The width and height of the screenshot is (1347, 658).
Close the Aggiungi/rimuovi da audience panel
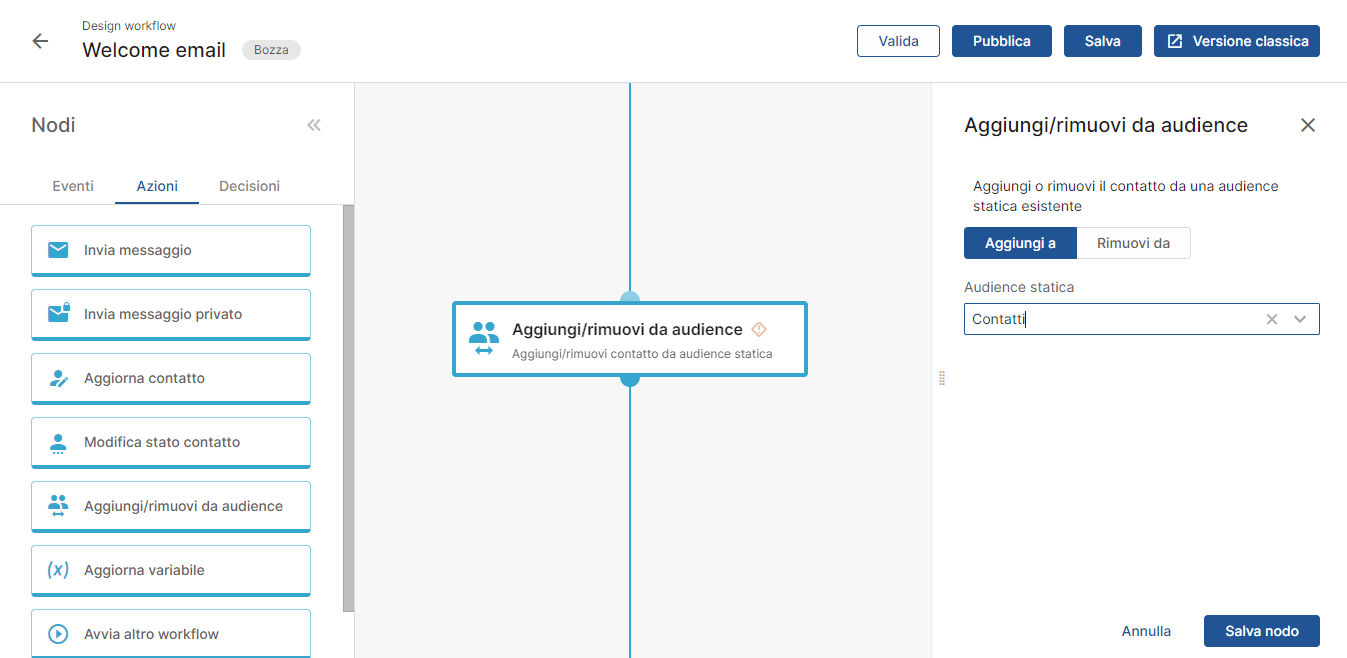[x=1307, y=125]
